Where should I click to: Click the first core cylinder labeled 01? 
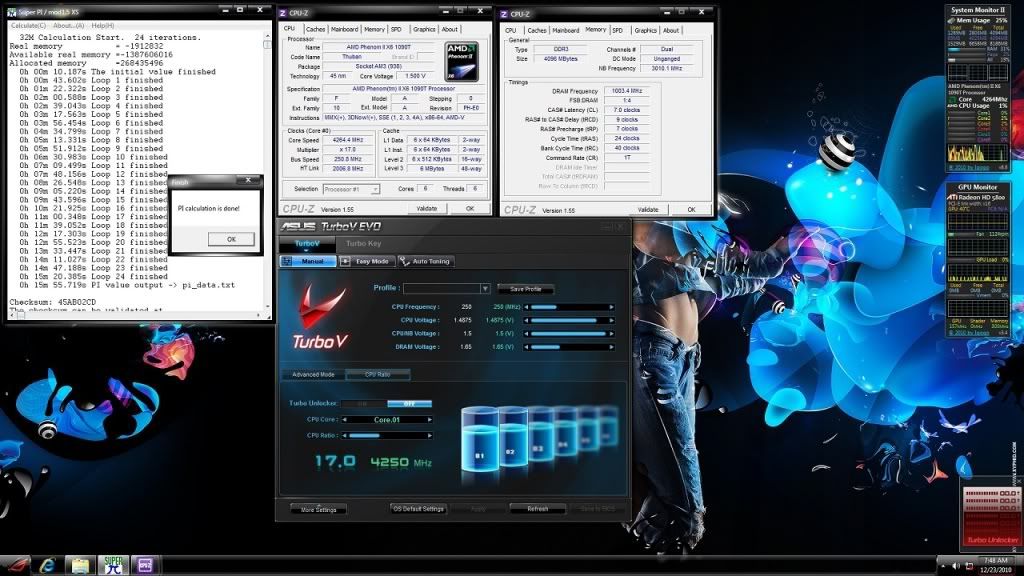[x=480, y=439]
